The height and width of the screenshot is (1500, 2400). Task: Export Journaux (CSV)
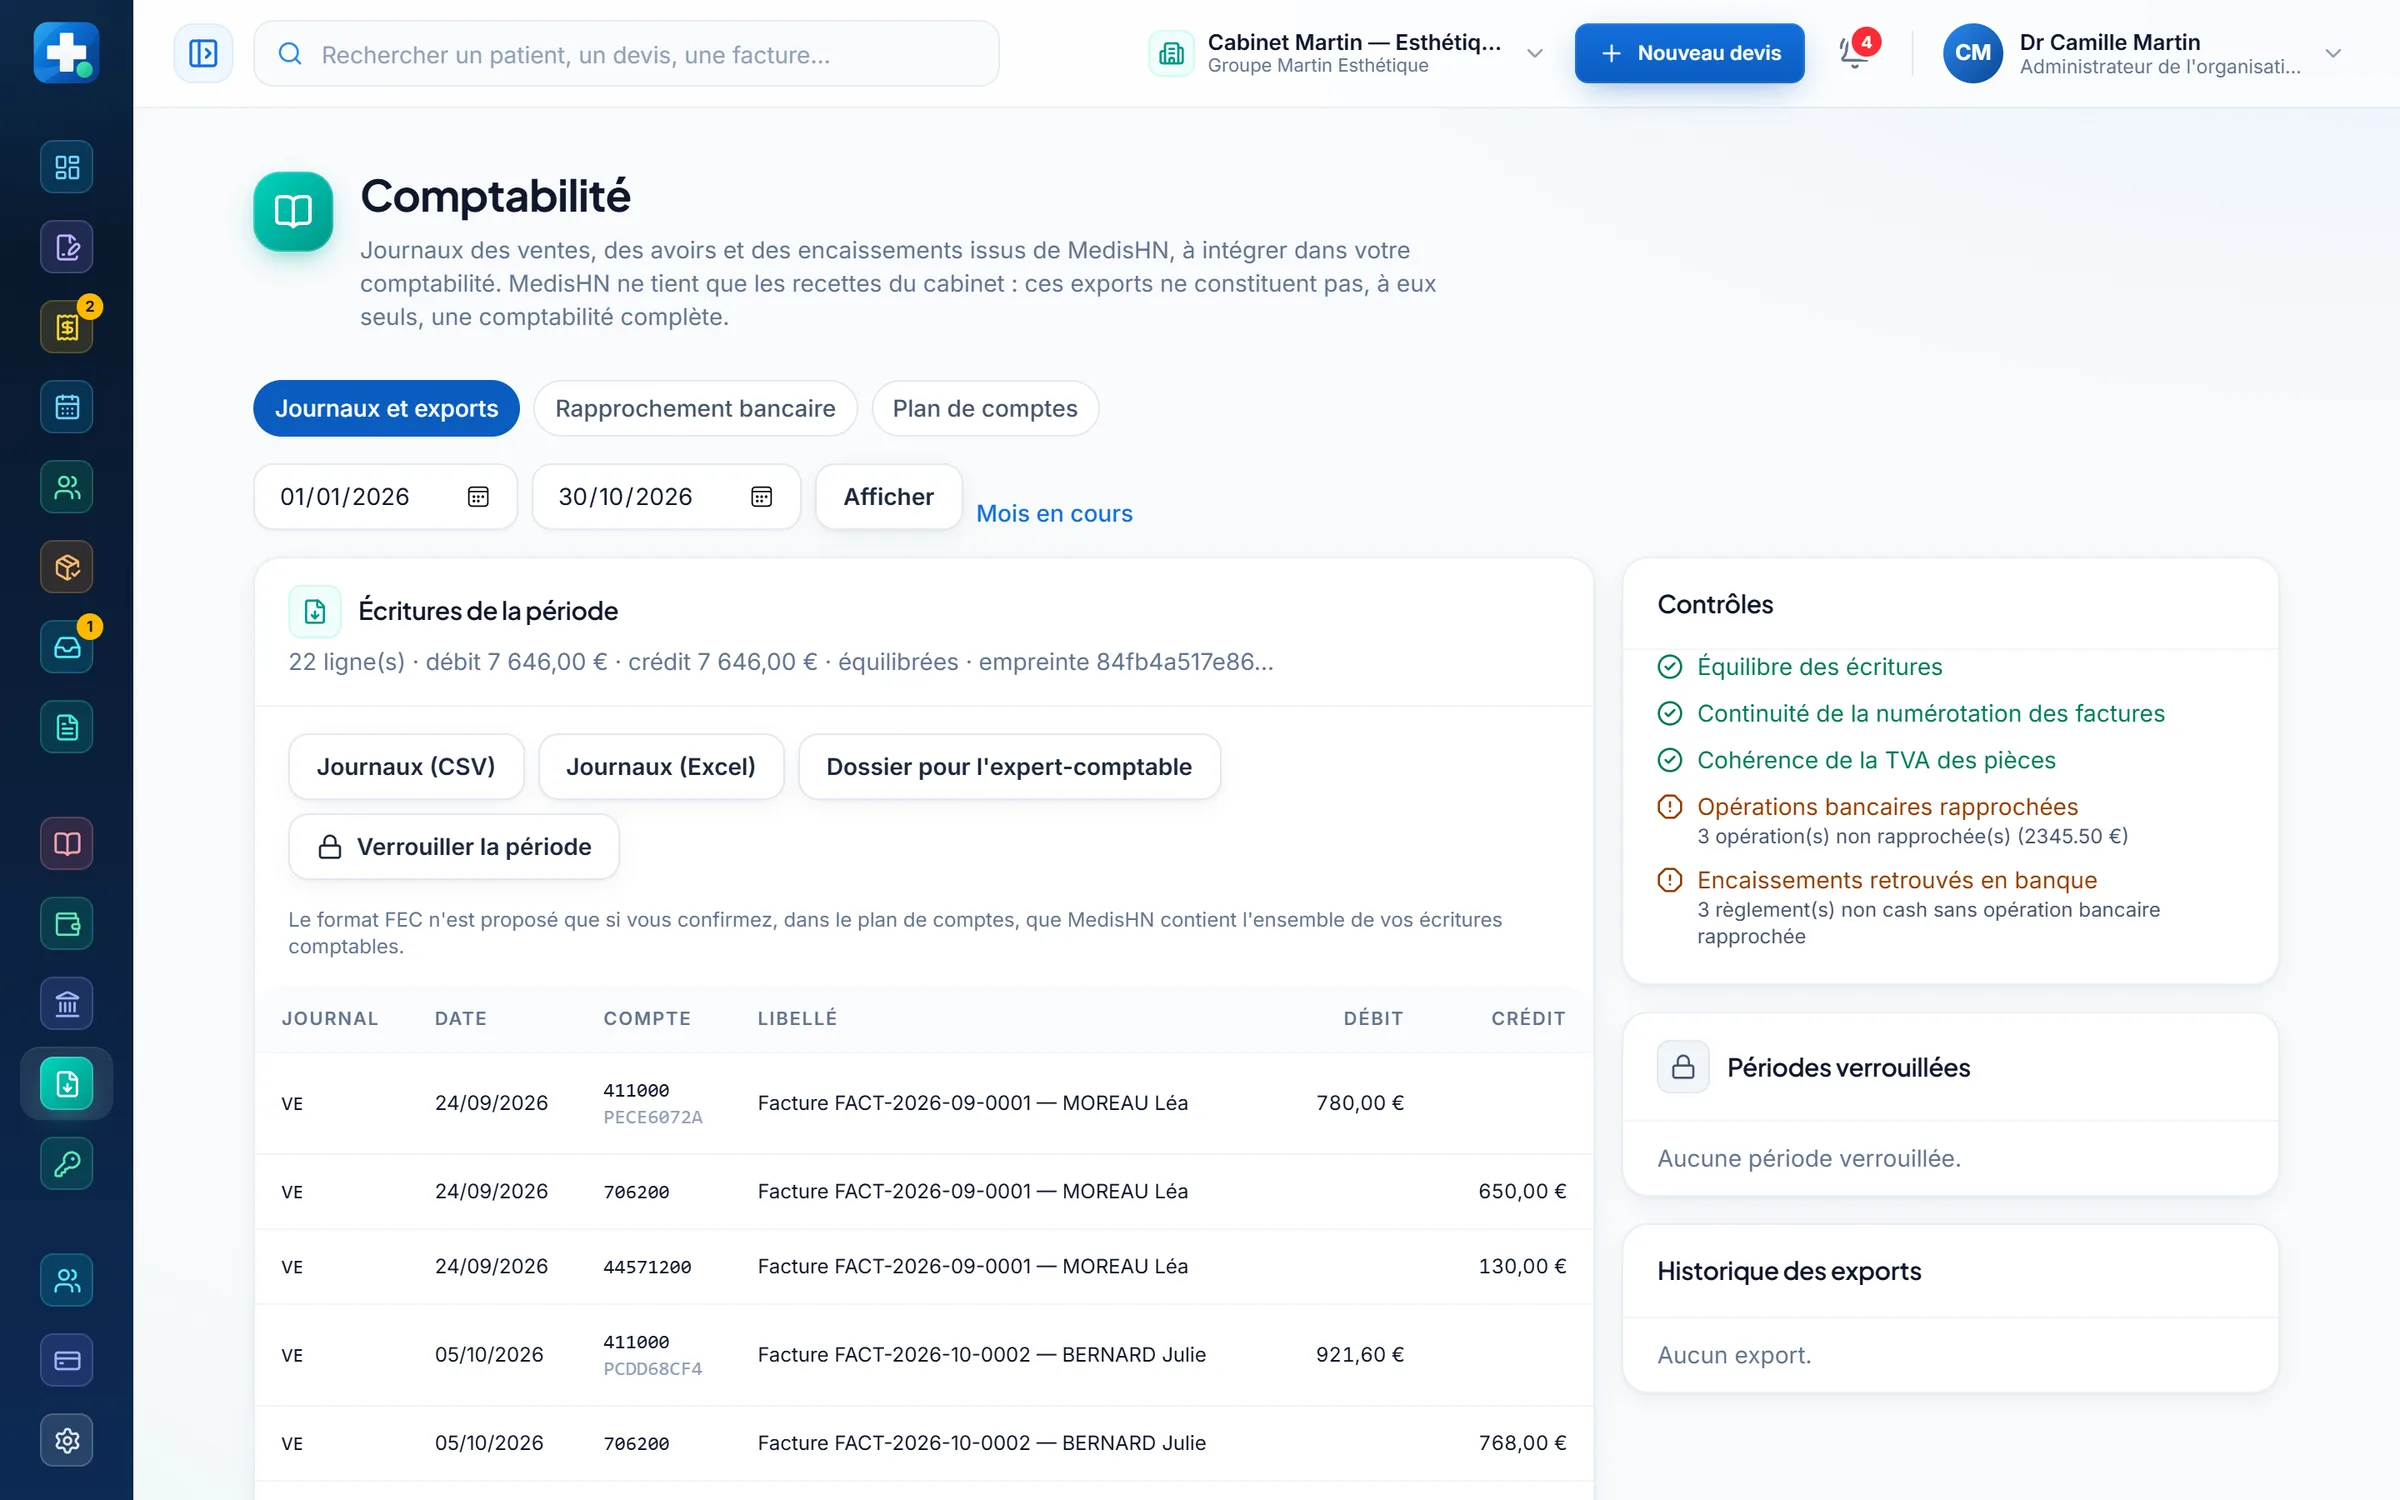point(406,767)
